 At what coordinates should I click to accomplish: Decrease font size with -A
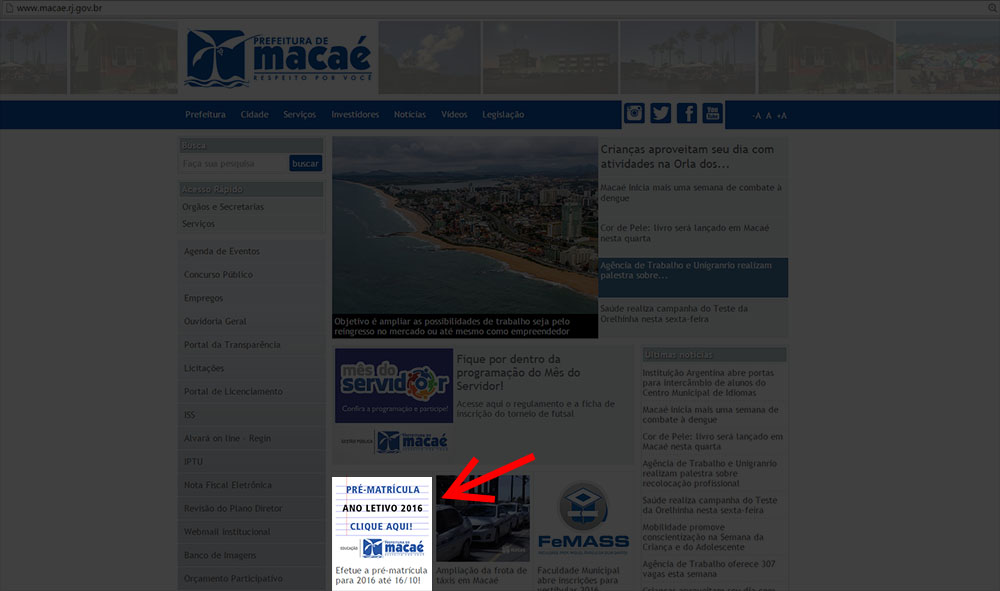[756, 115]
